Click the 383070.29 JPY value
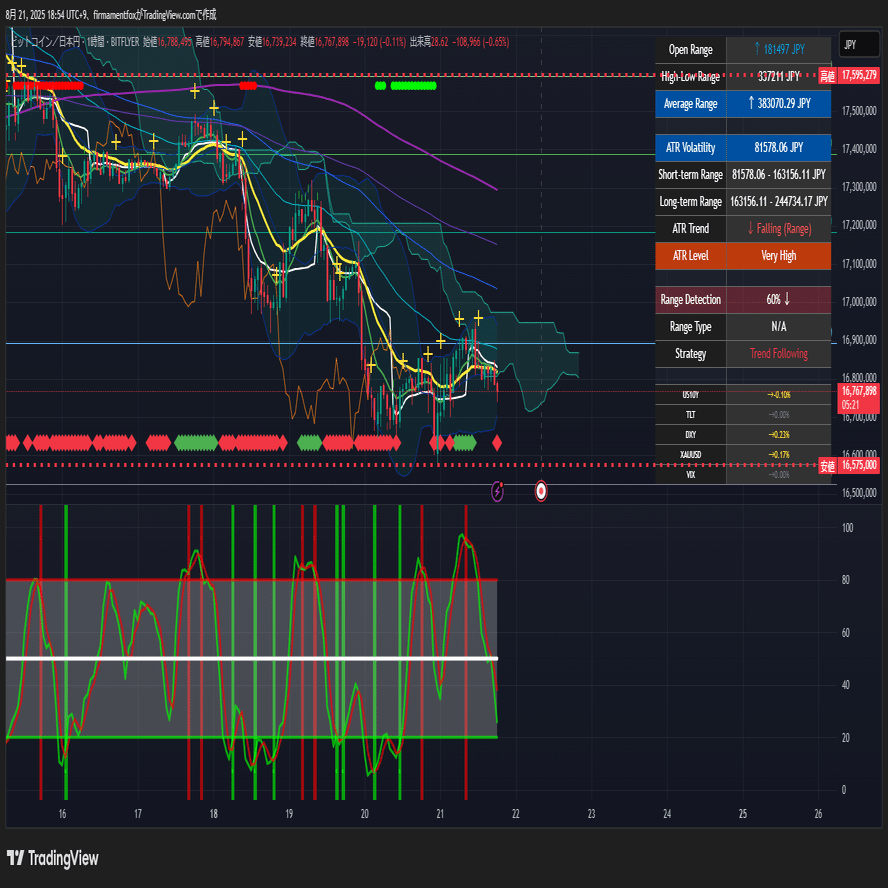 pyautogui.click(x=779, y=103)
